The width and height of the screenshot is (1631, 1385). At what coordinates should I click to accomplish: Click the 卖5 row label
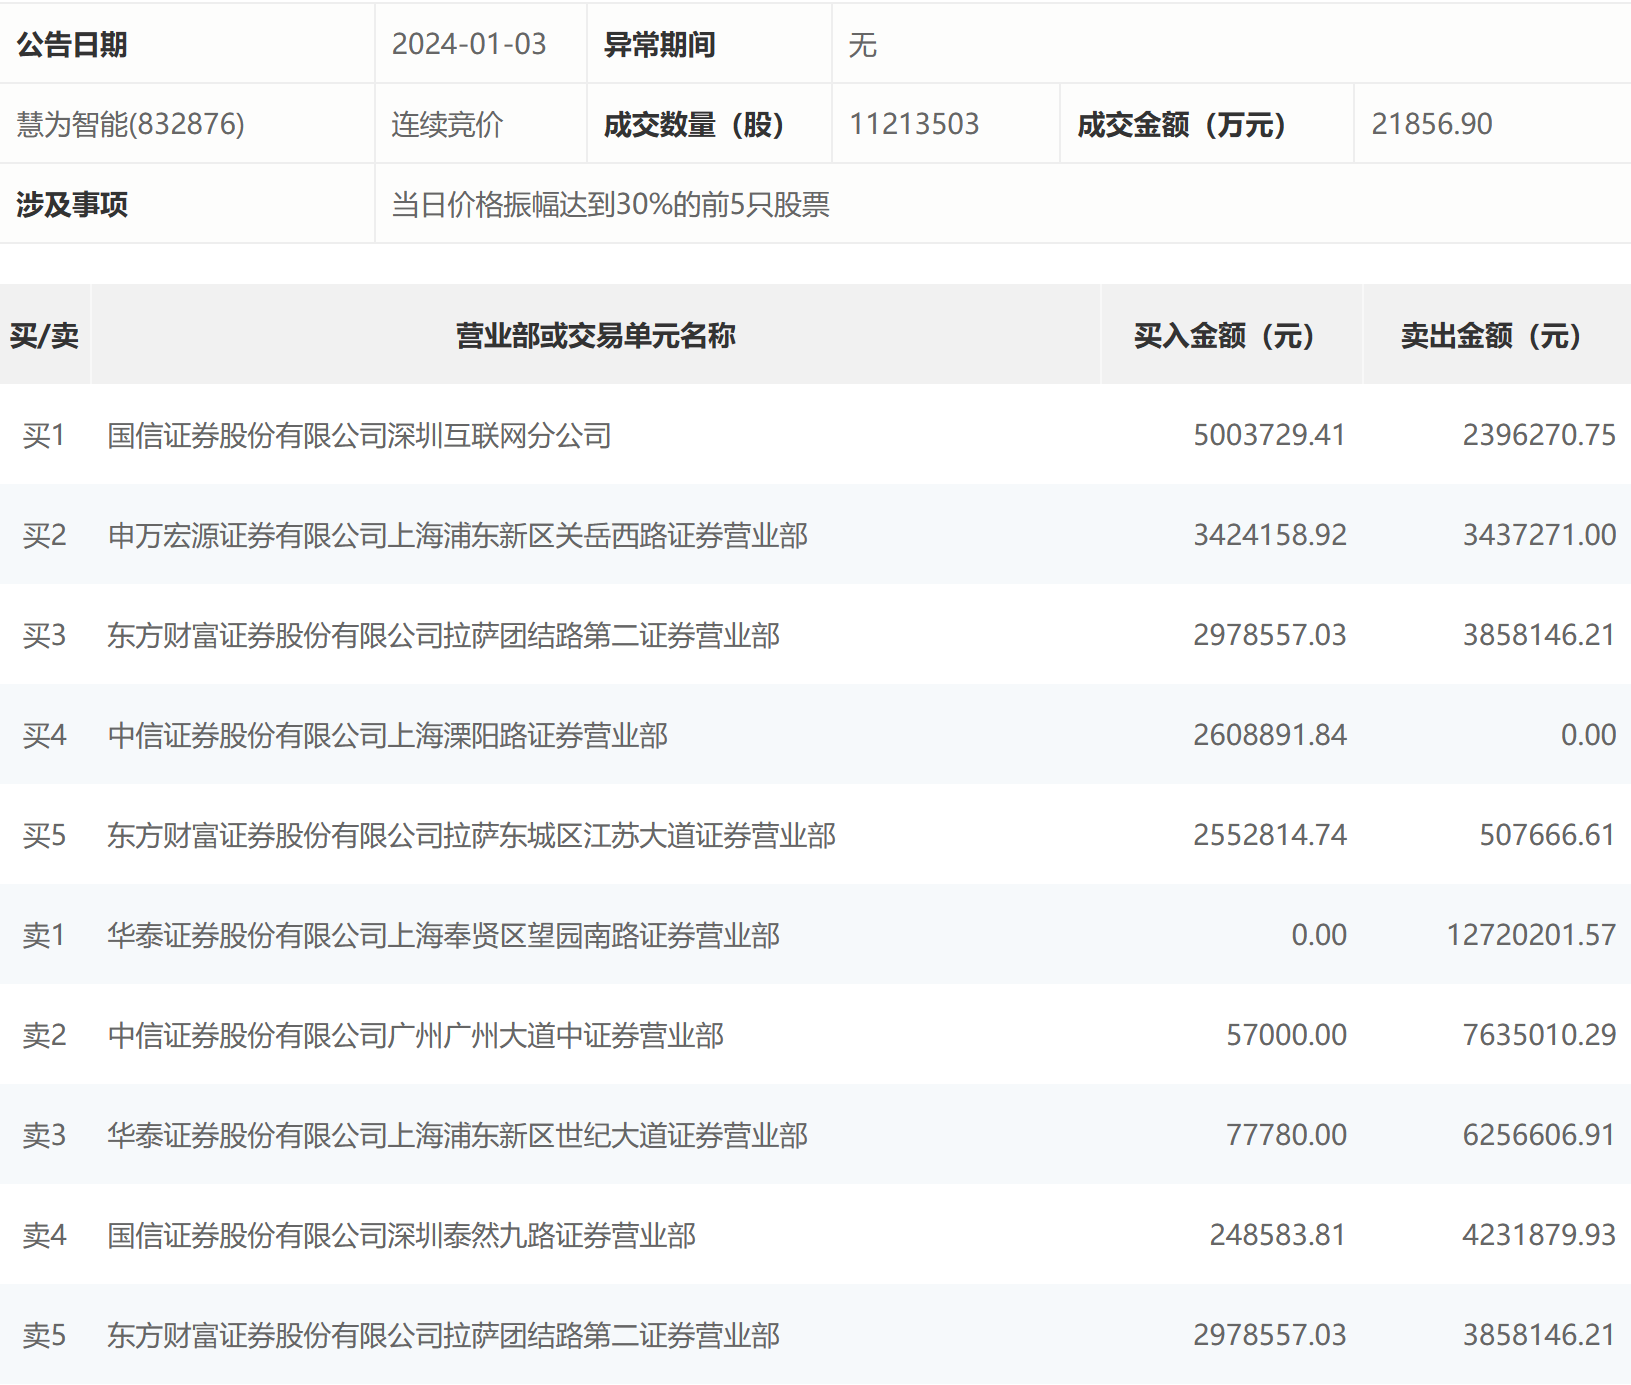point(45,1335)
